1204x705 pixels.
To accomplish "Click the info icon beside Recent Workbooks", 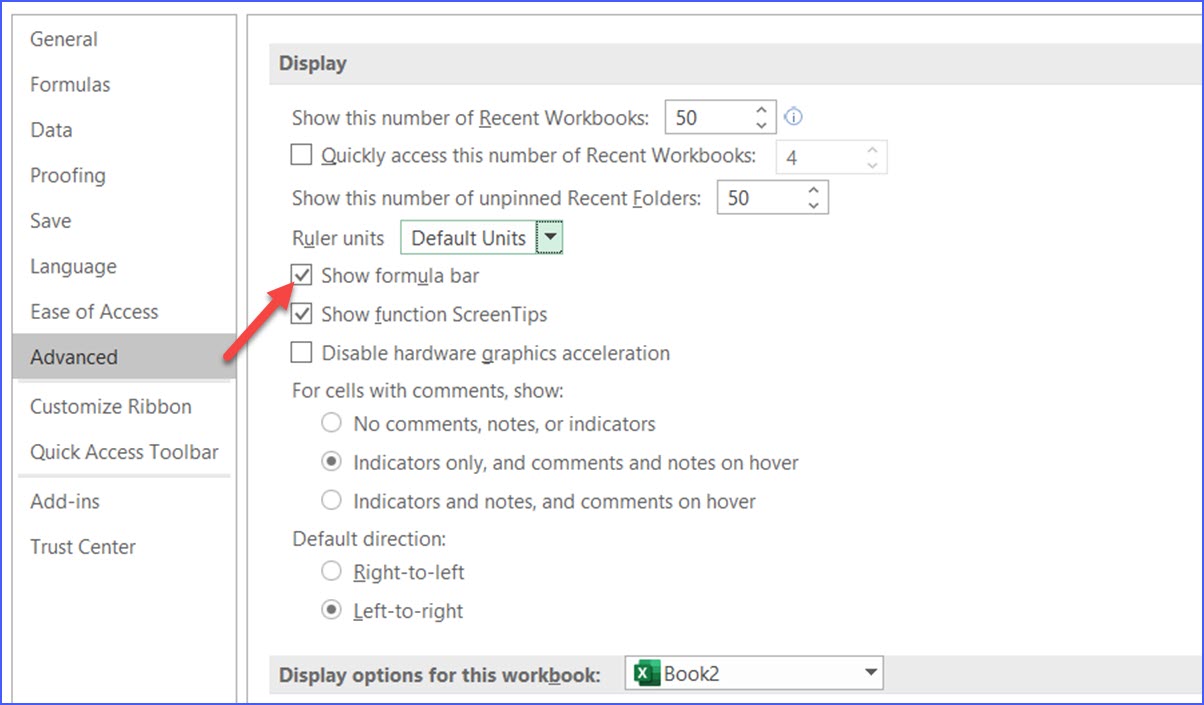I will 794,117.
